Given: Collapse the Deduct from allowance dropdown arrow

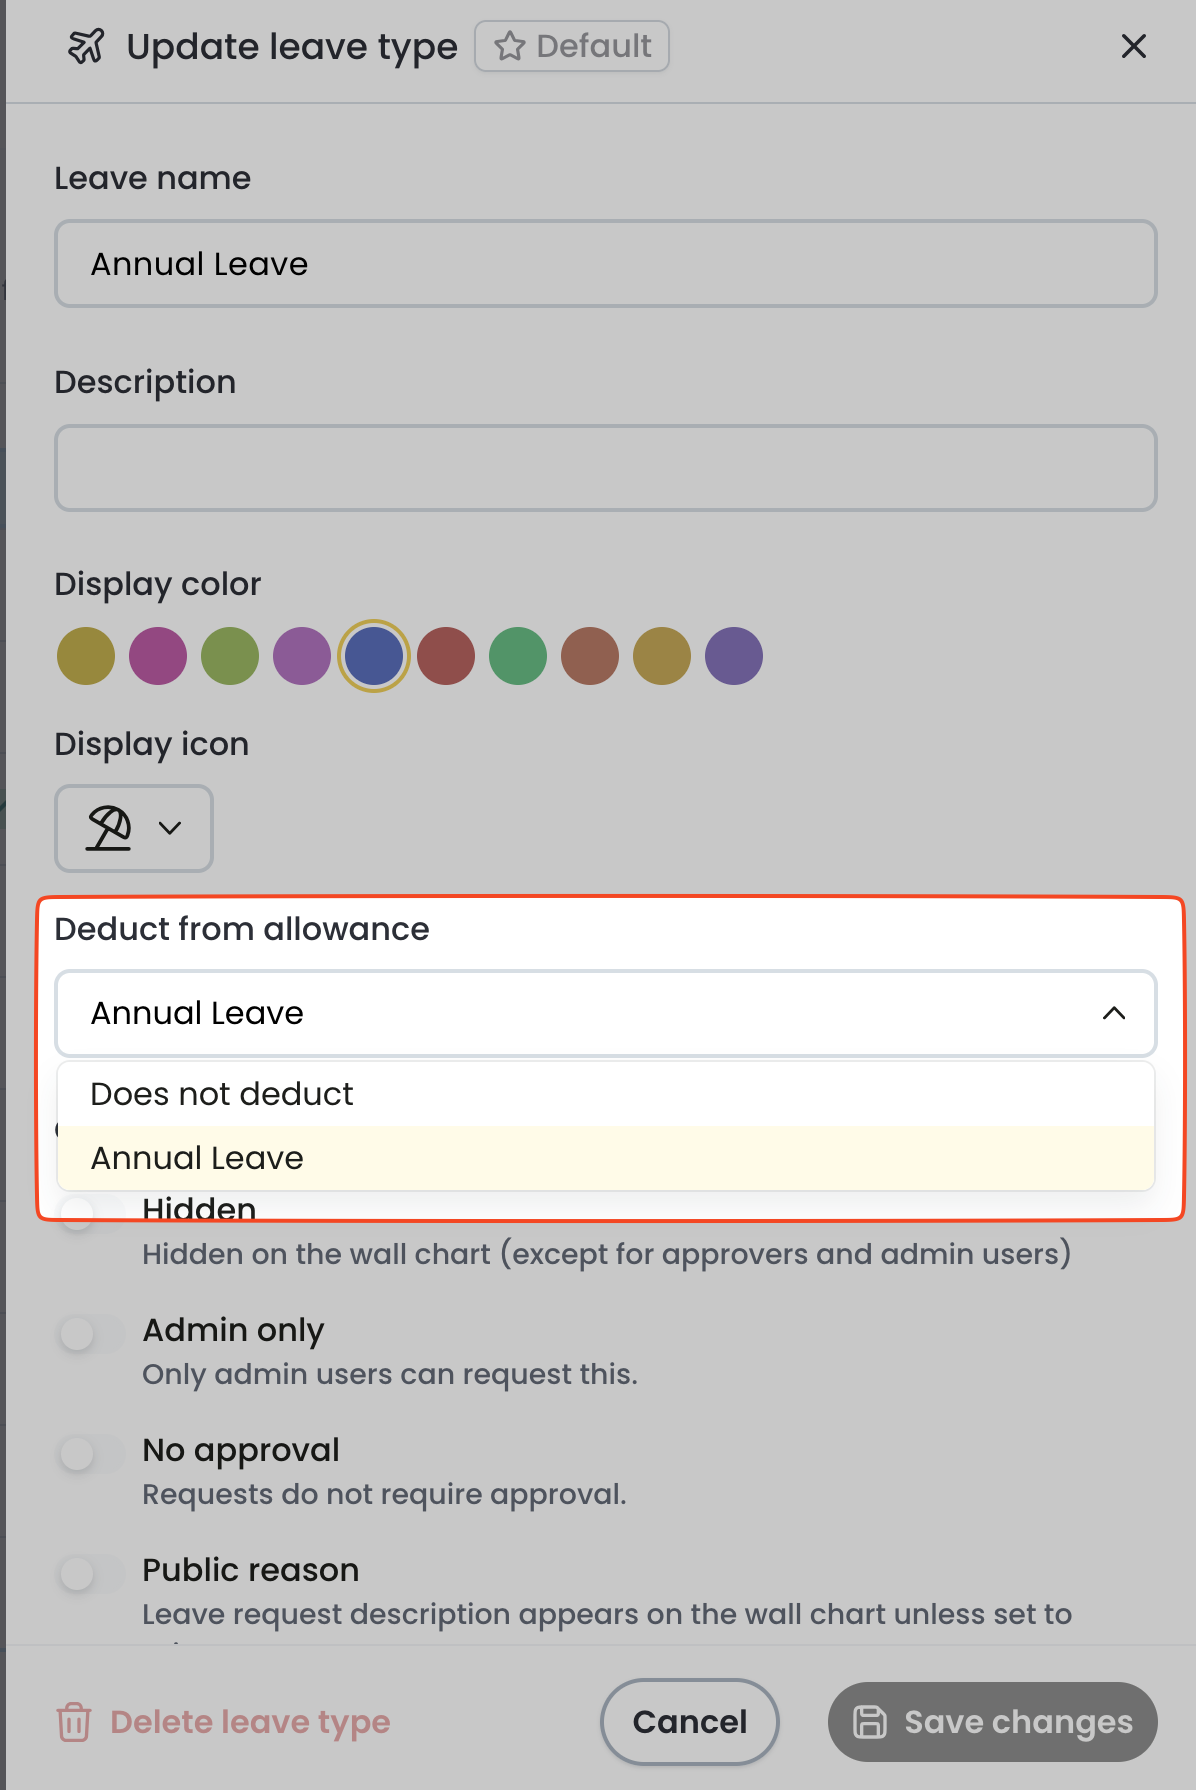Looking at the screenshot, I should (1114, 1013).
